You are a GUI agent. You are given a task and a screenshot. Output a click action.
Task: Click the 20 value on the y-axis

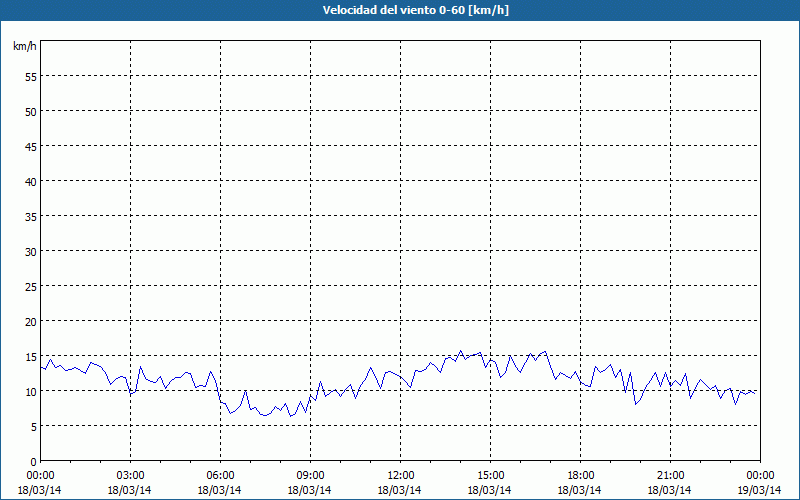pos(31,321)
